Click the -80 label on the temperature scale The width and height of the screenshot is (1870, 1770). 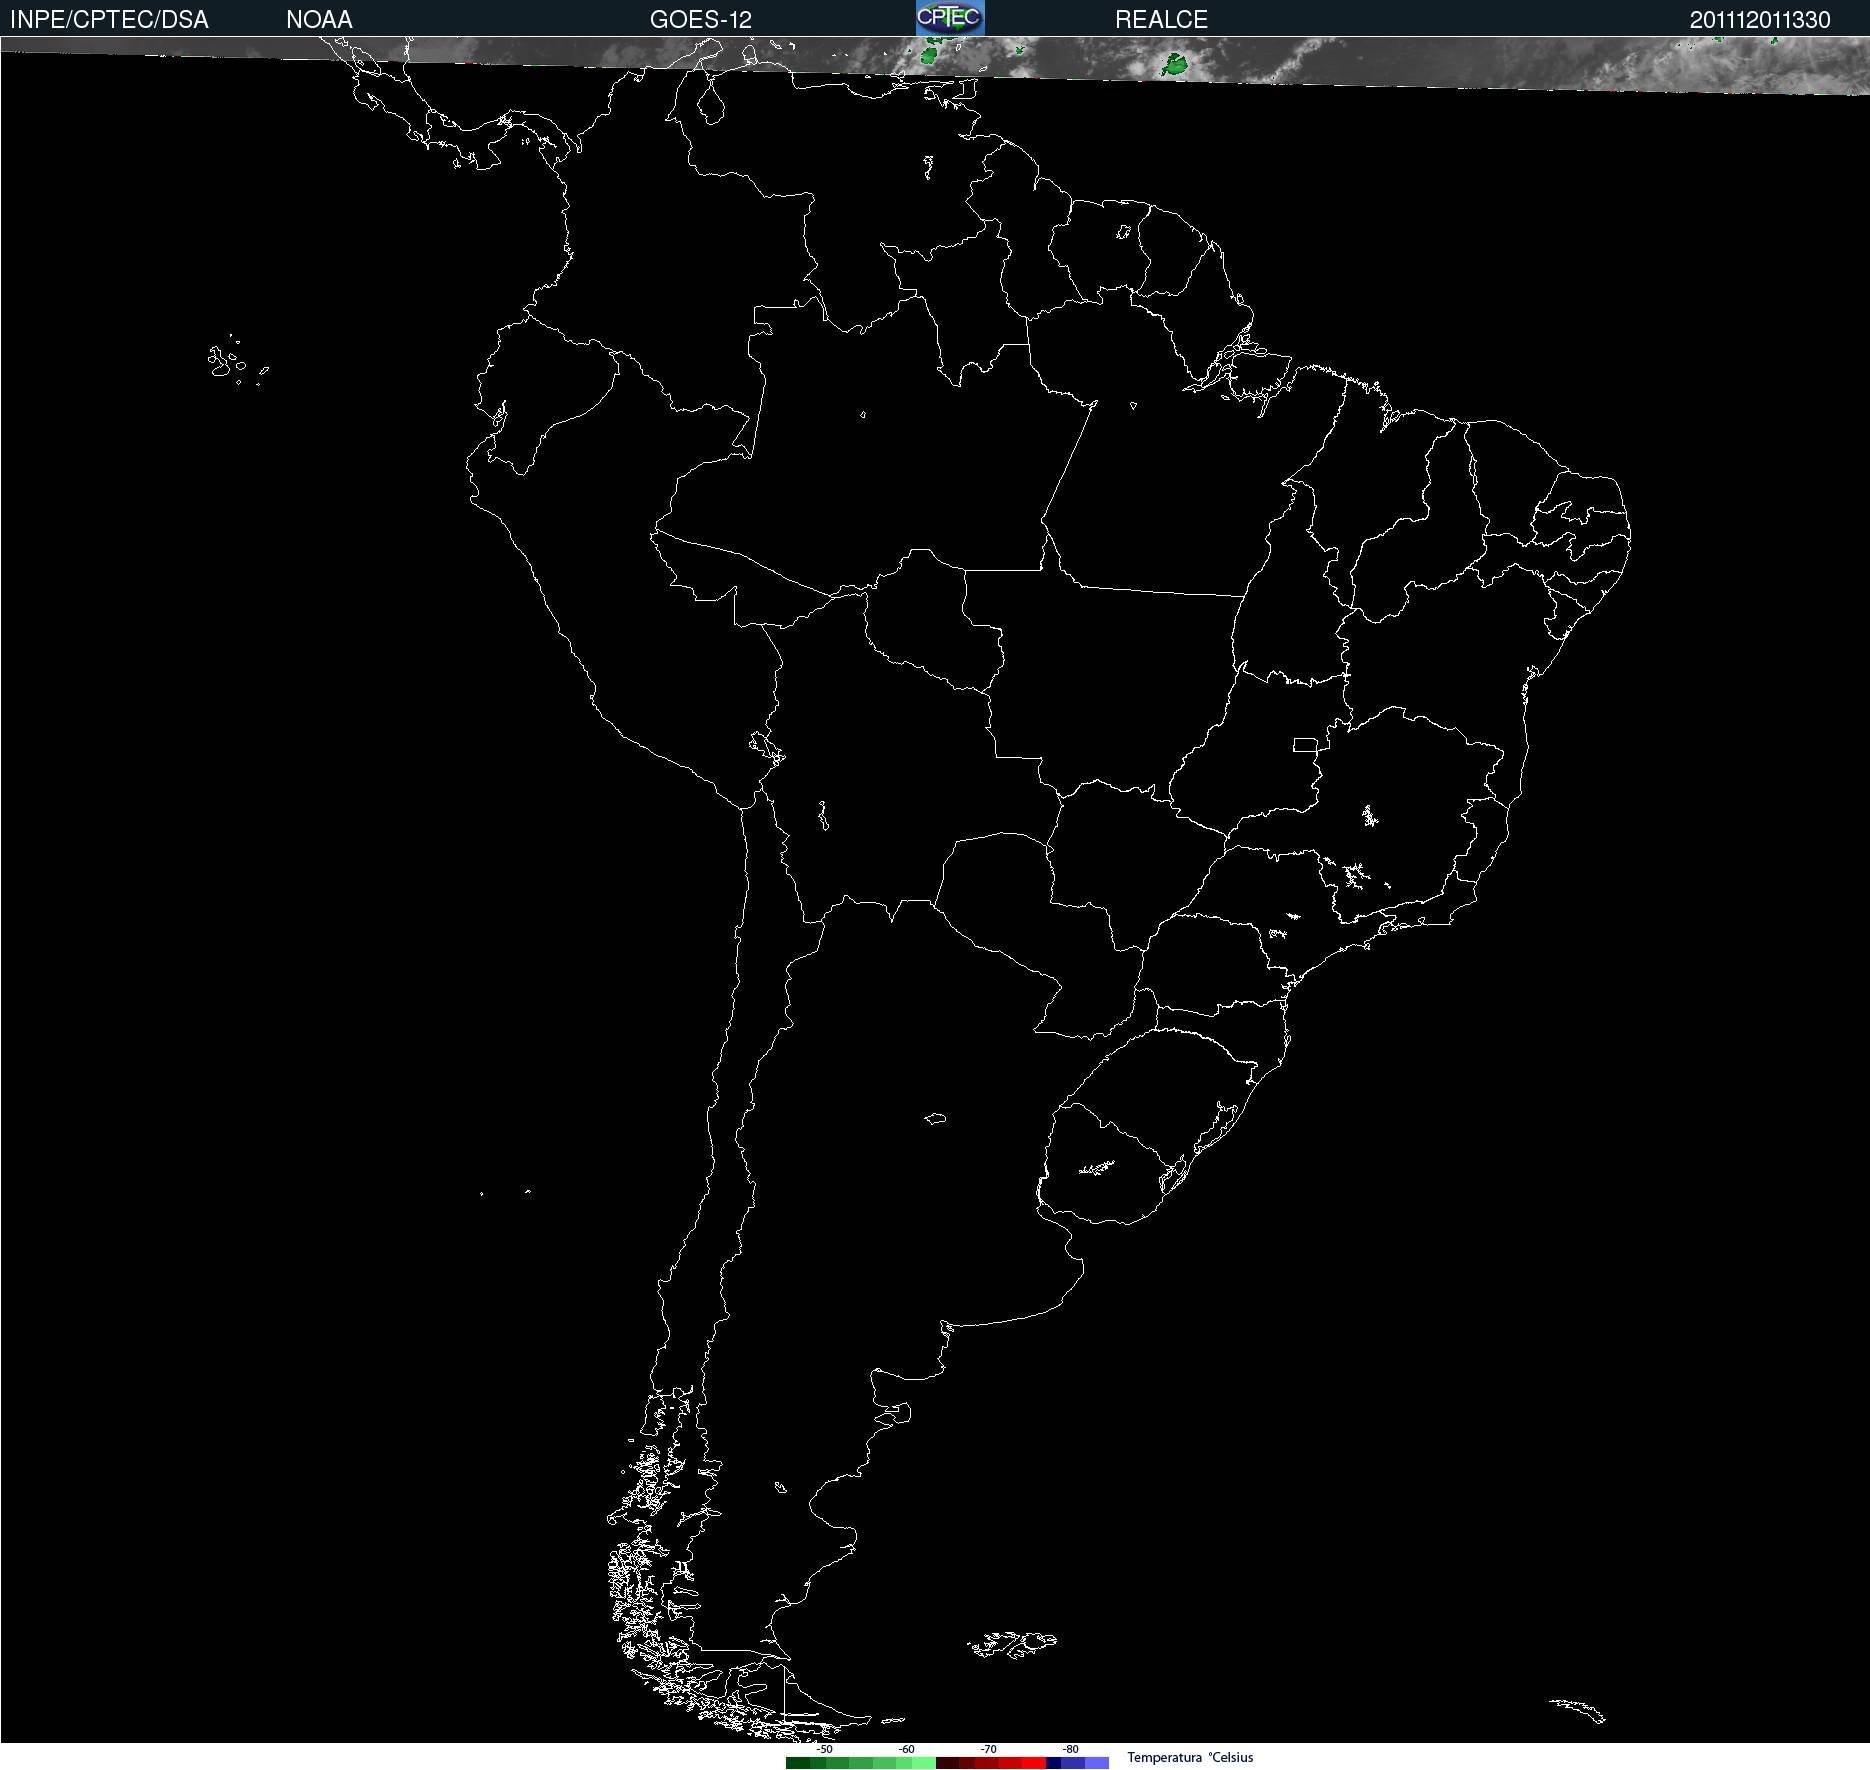click(x=1070, y=1750)
